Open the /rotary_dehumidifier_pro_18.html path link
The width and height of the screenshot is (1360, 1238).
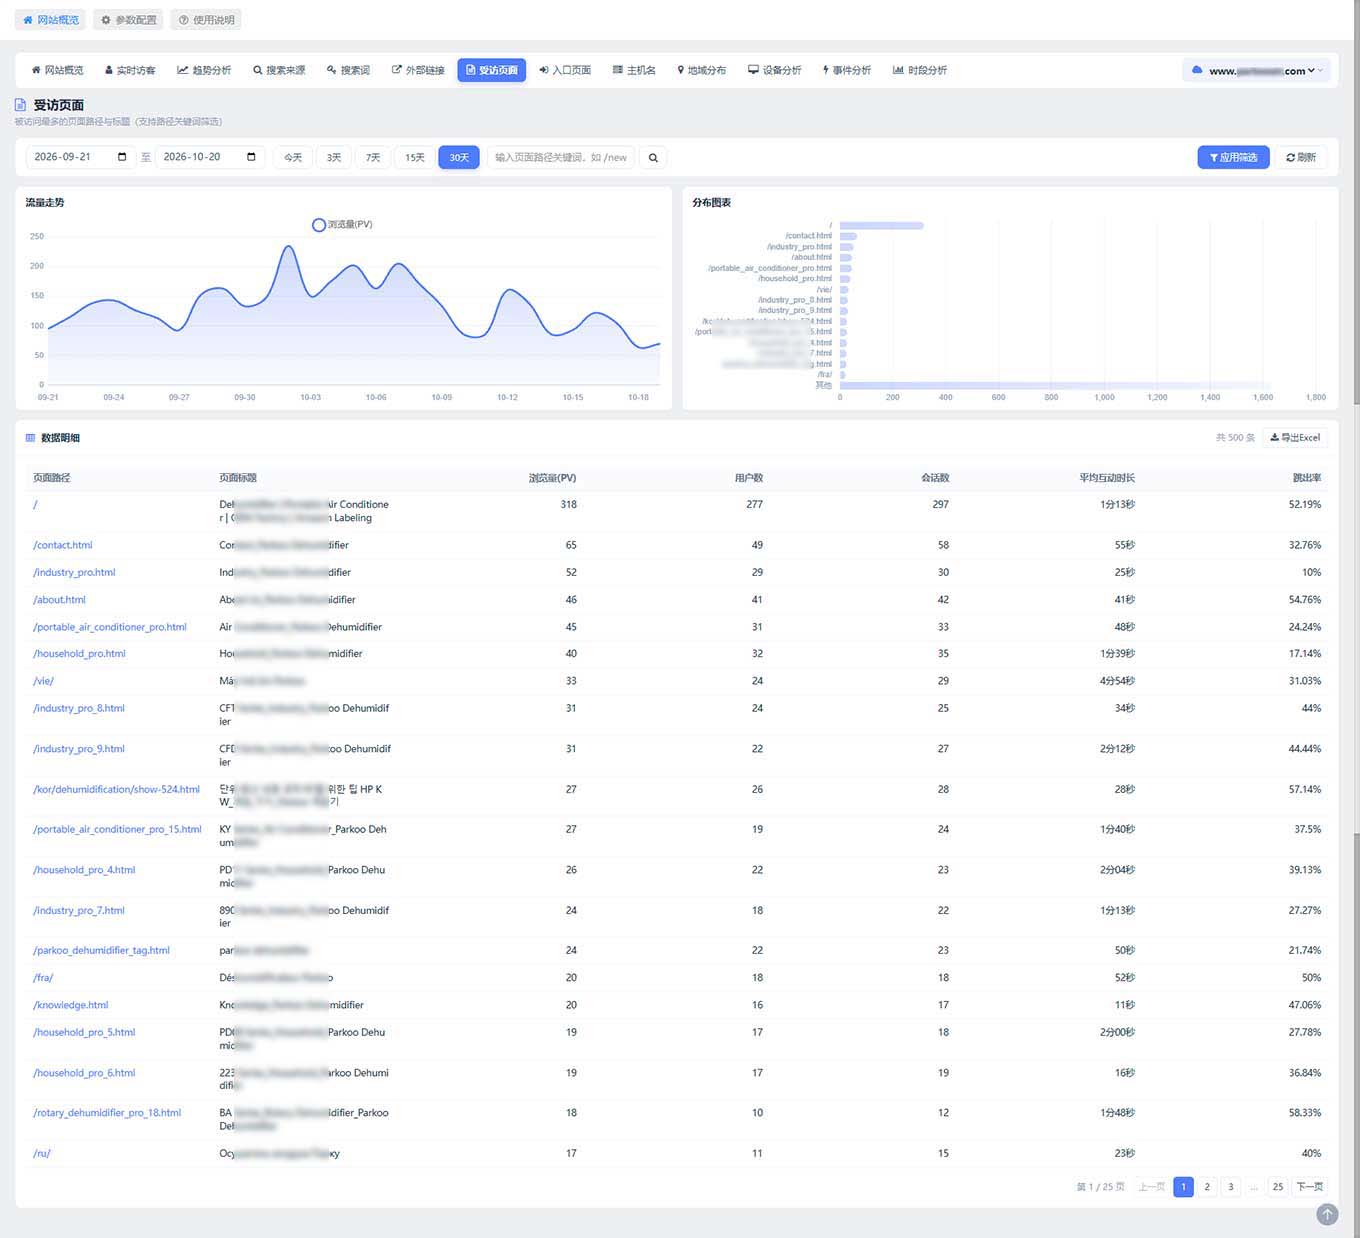(107, 1113)
